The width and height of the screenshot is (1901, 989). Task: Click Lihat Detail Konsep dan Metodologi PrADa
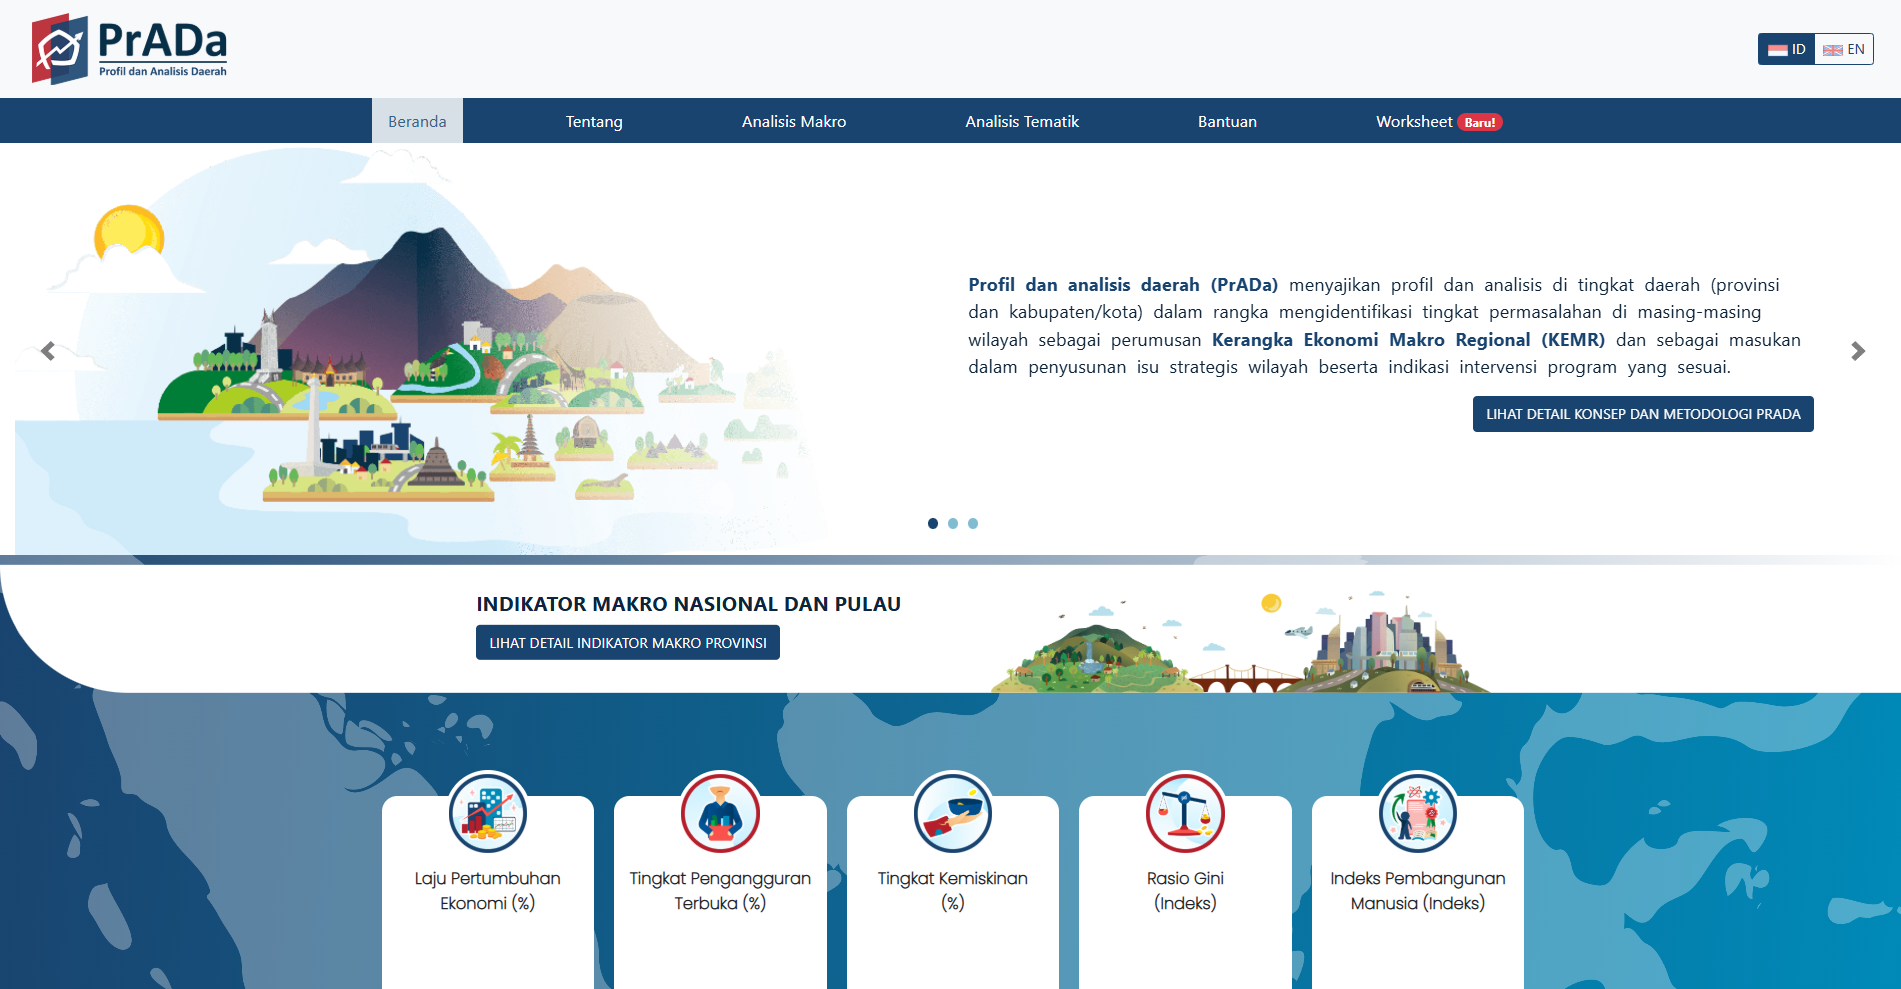pyautogui.click(x=1642, y=414)
